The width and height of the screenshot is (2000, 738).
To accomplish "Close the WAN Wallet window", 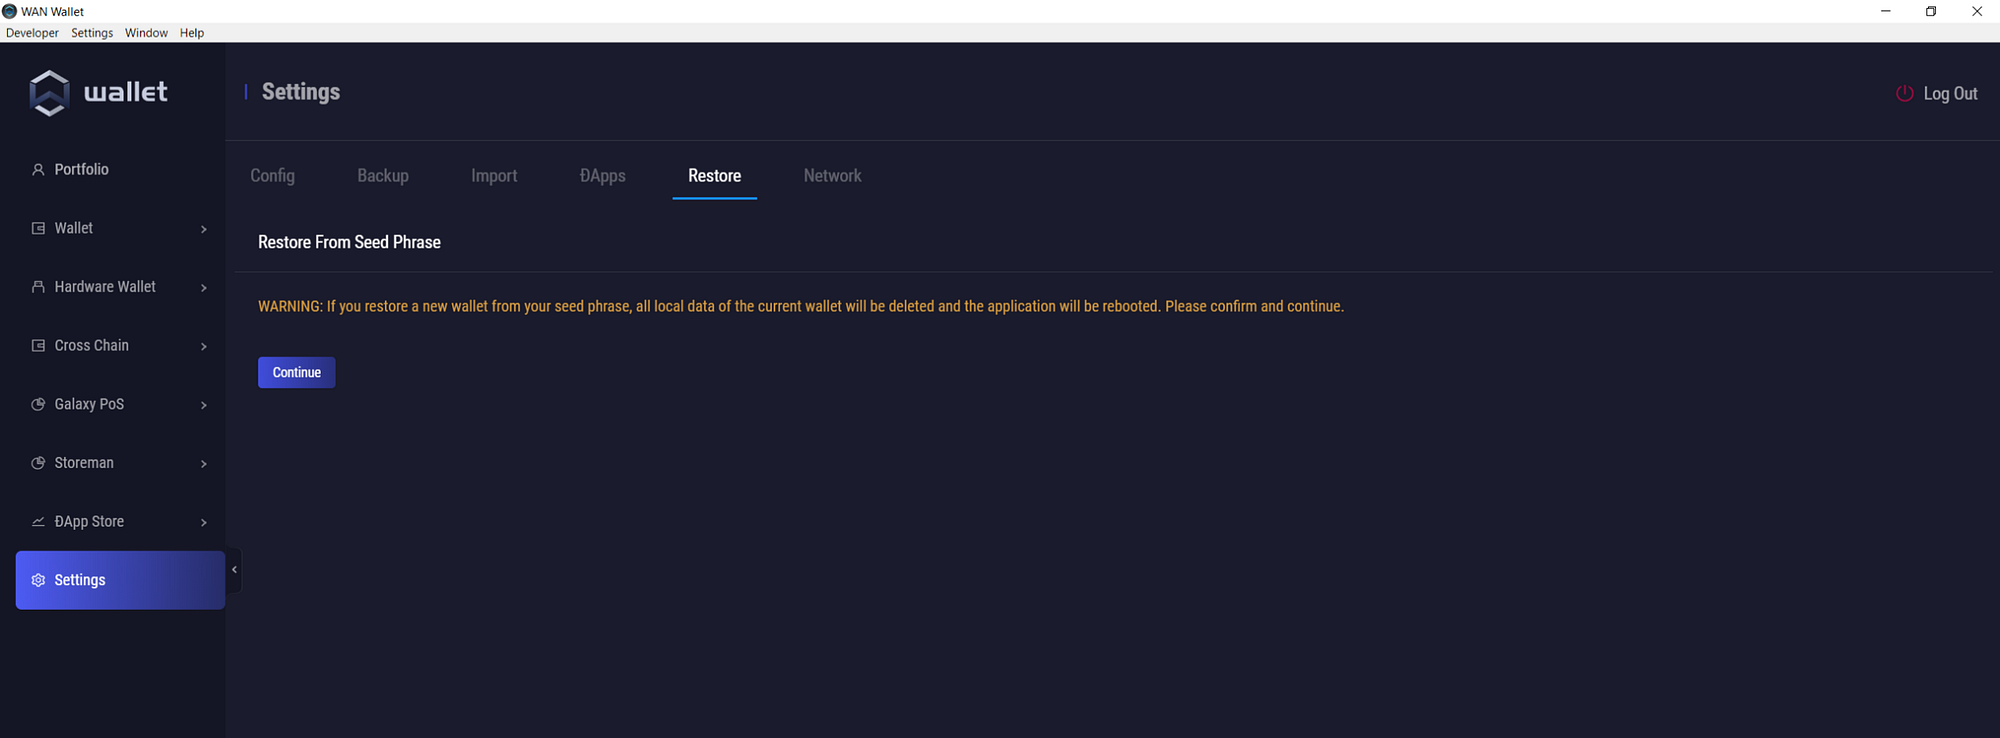I will tap(1977, 11).
